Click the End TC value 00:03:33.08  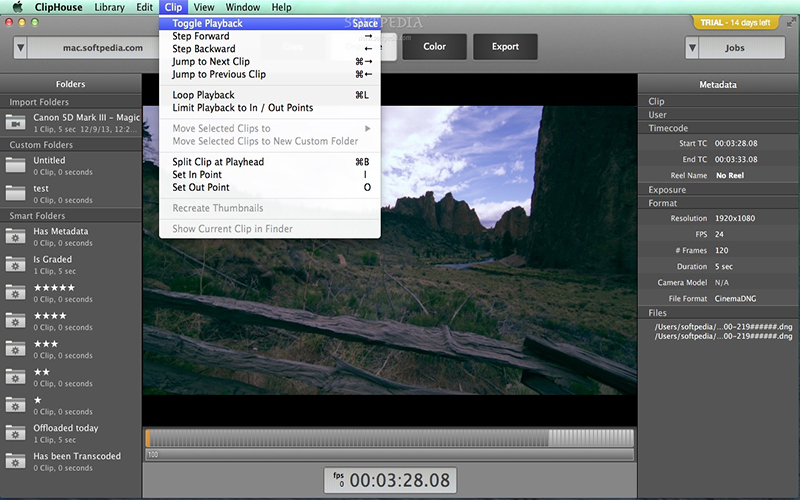click(736, 159)
